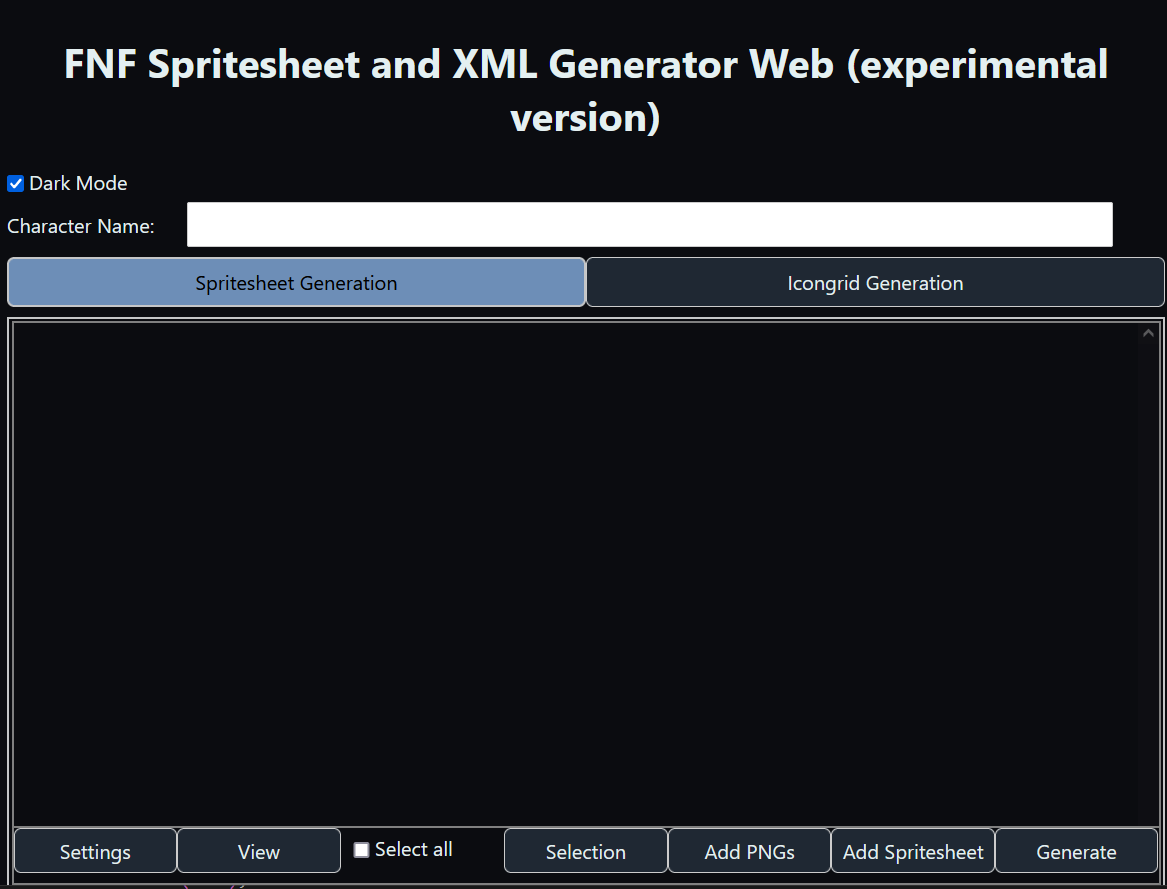The height and width of the screenshot is (889, 1167).
Task: Click the page title heading text
Action: click(x=586, y=91)
